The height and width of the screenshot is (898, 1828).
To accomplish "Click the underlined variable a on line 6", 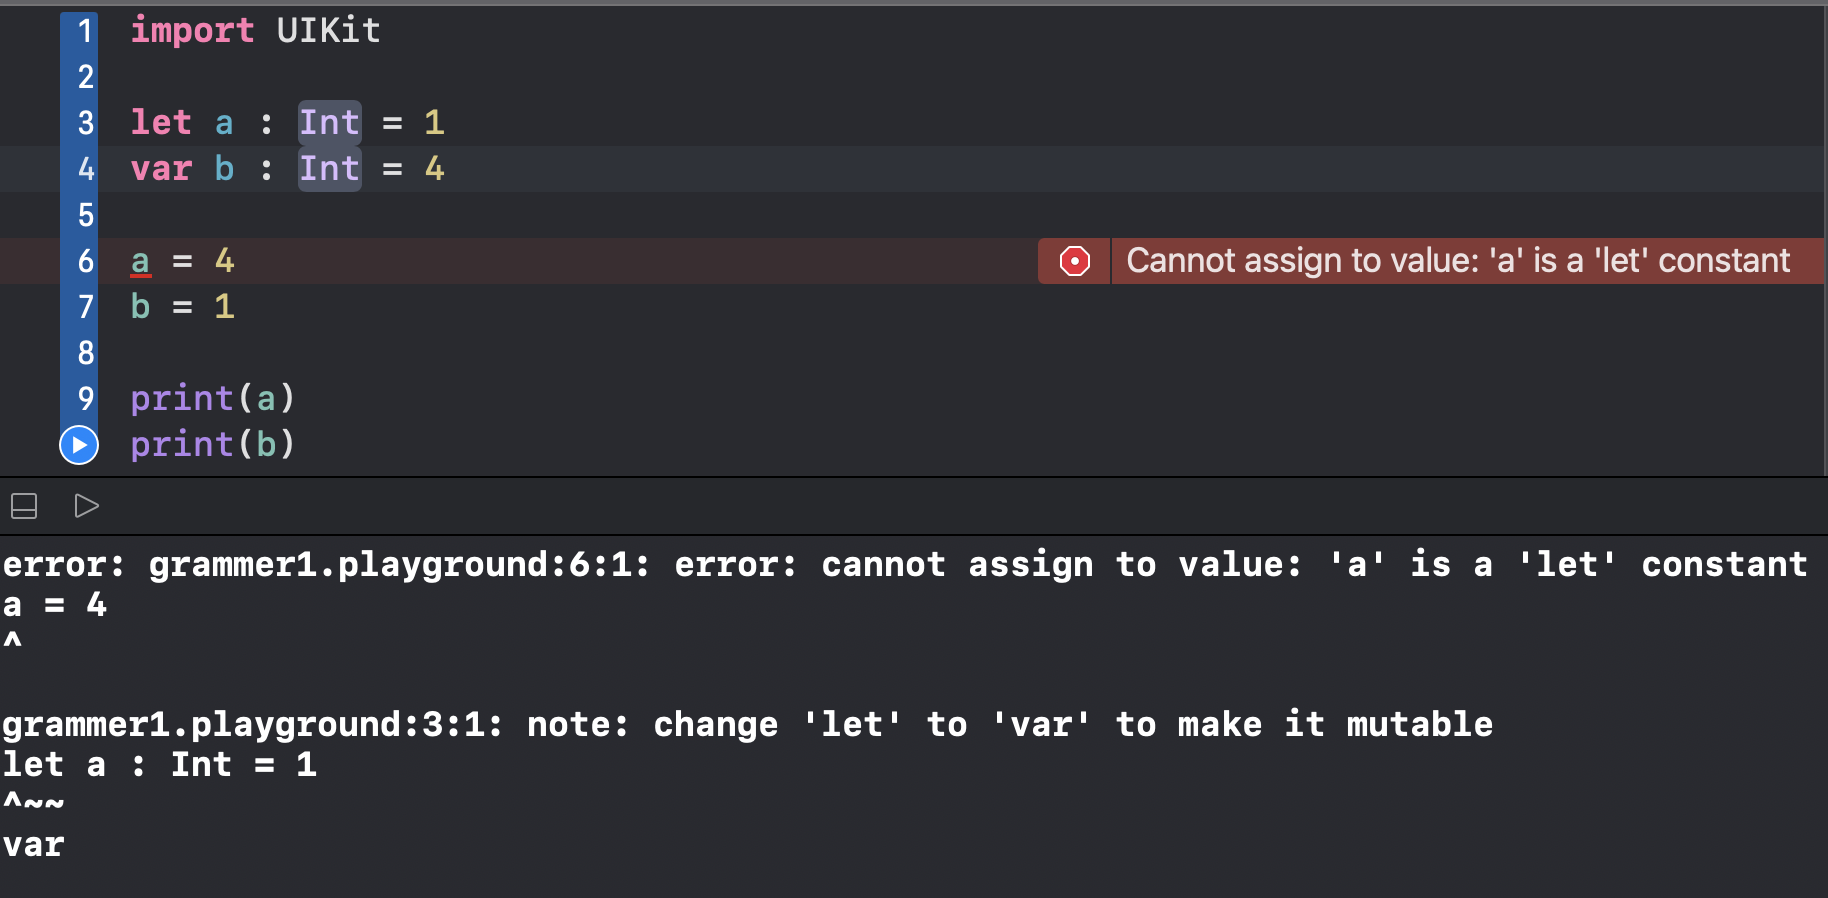I will [x=140, y=262].
